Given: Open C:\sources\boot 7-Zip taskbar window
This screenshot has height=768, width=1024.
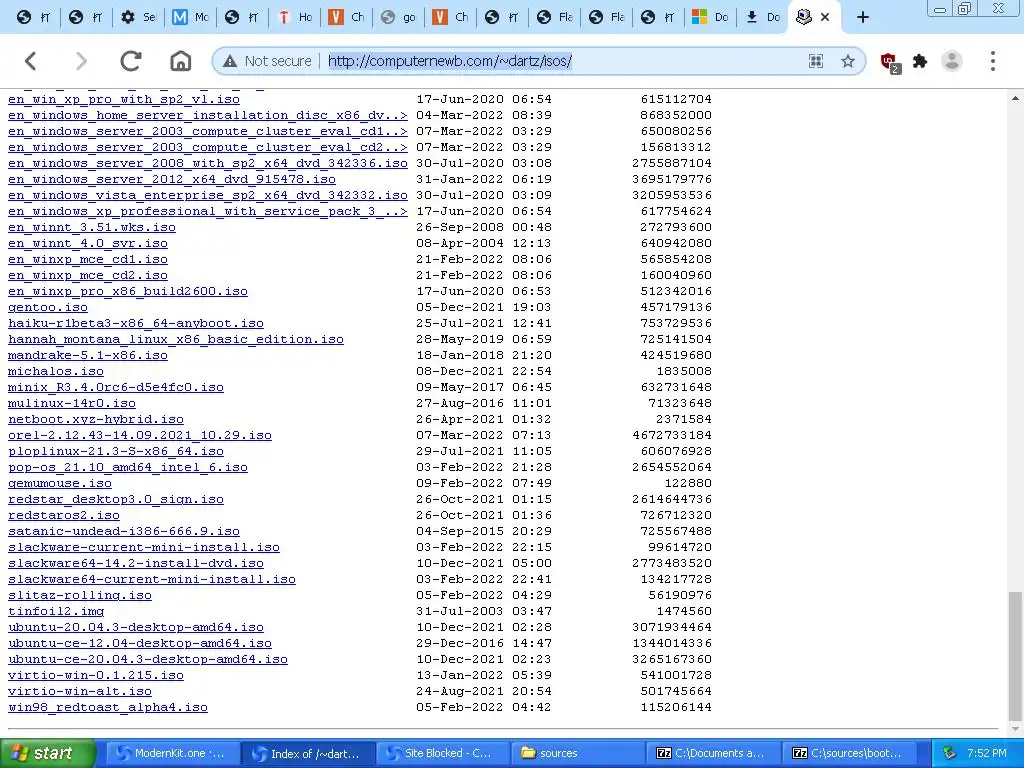Looking at the screenshot, I should pyautogui.click(x=848, y=753).
